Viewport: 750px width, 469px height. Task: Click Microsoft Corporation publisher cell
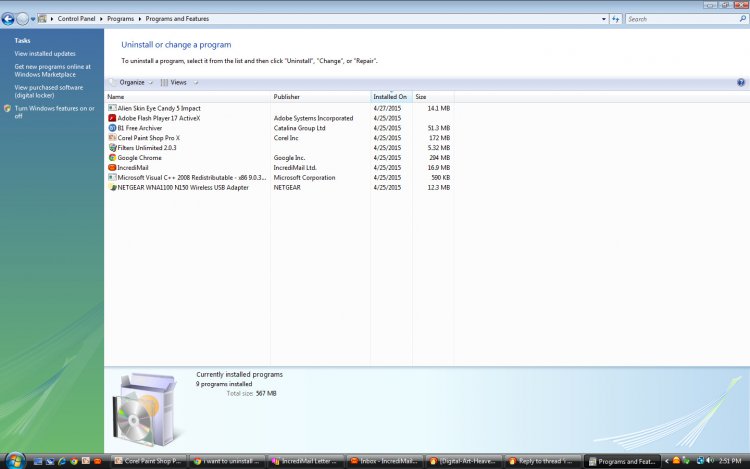coord(304,177)
